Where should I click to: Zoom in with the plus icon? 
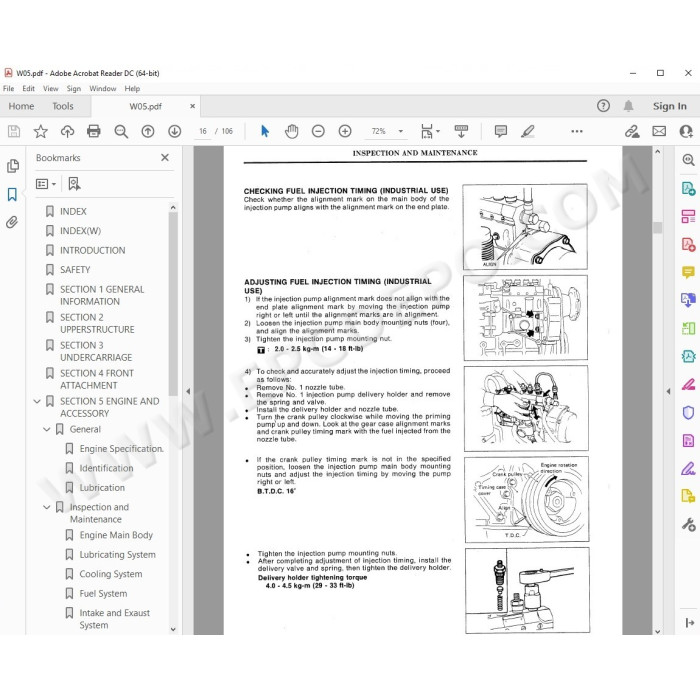click(345, 131)
